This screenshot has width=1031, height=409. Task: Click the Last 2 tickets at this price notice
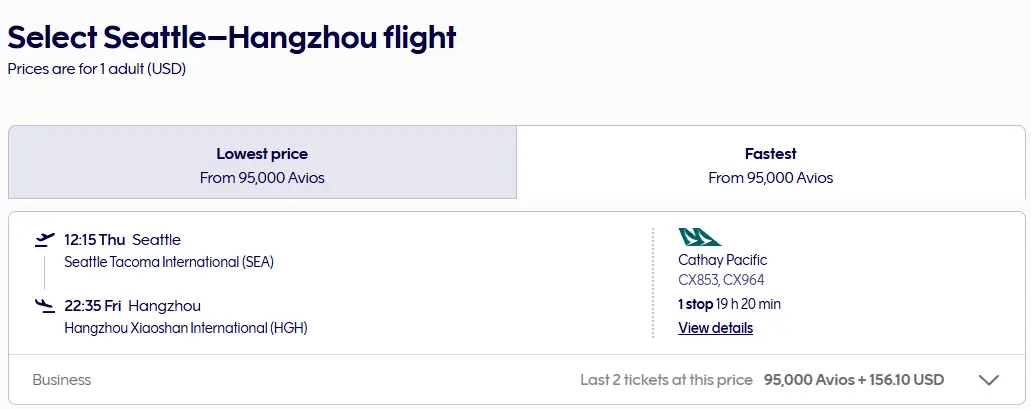click(666, 380)
